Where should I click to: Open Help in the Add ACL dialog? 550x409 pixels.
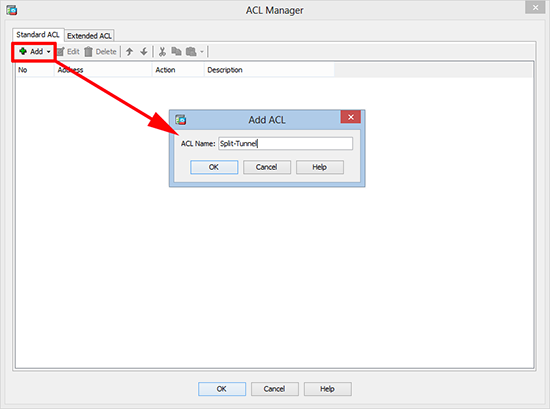pos(320,167)
